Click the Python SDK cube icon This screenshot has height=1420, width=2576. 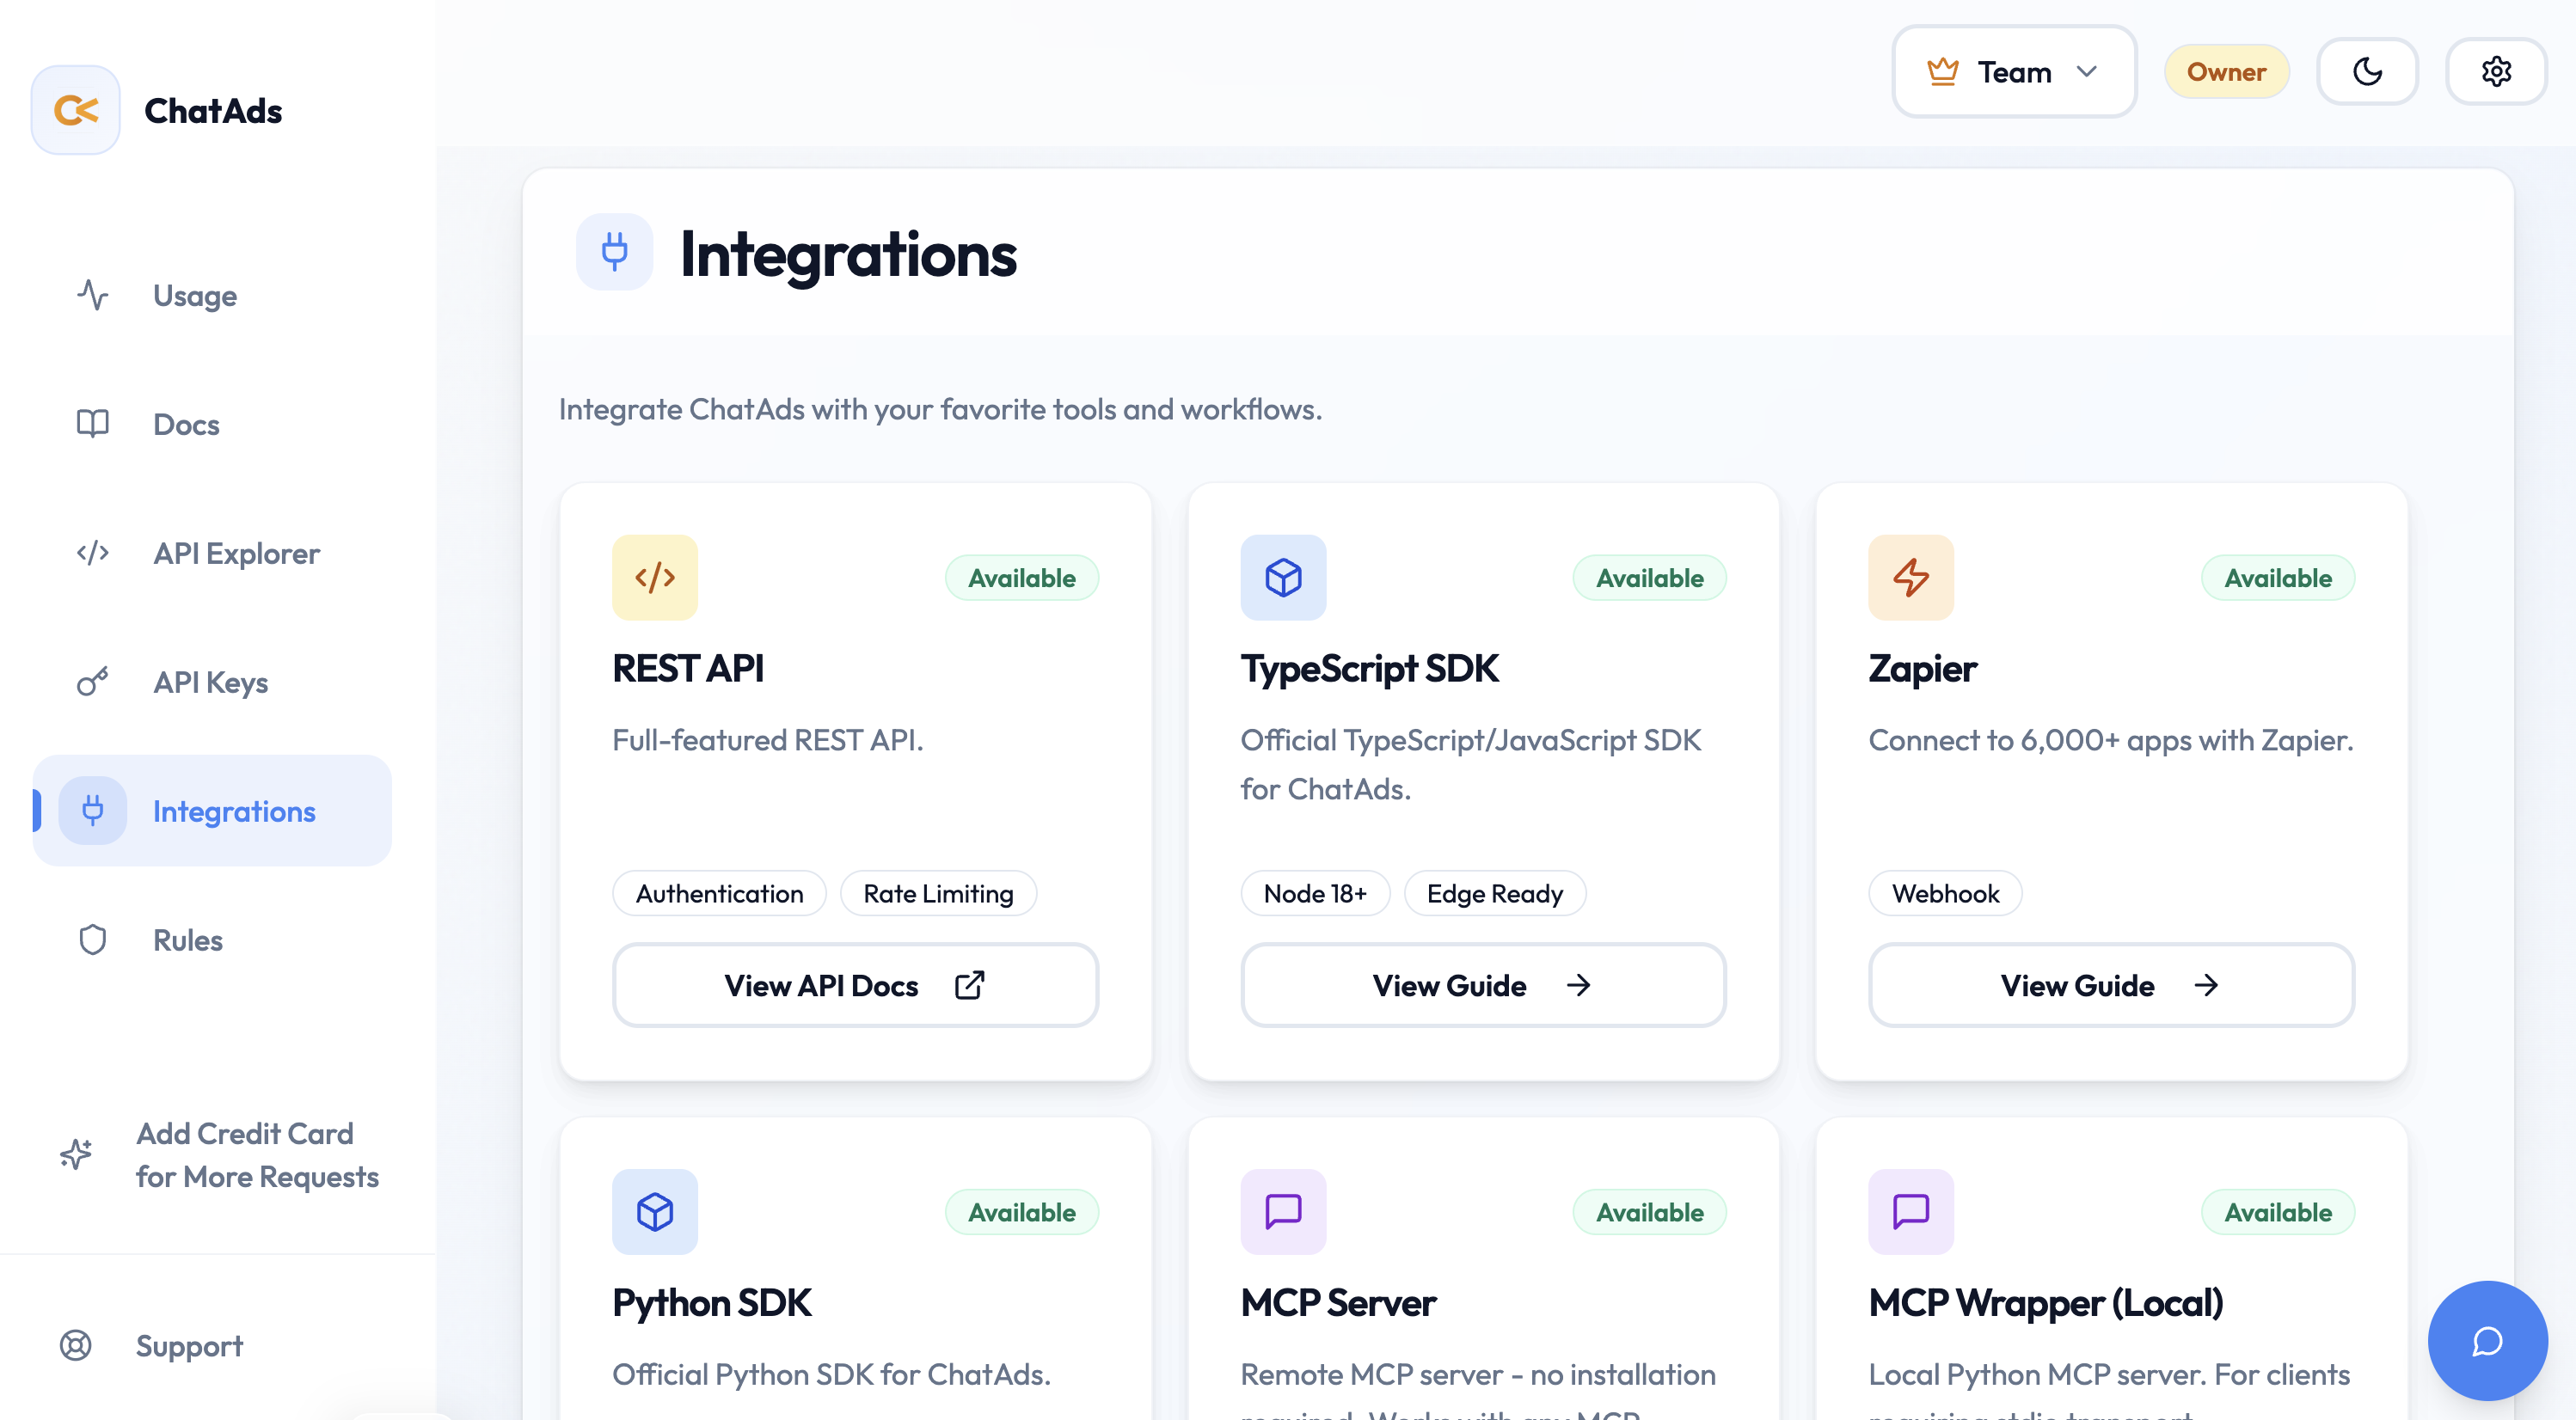[655, 1212]
